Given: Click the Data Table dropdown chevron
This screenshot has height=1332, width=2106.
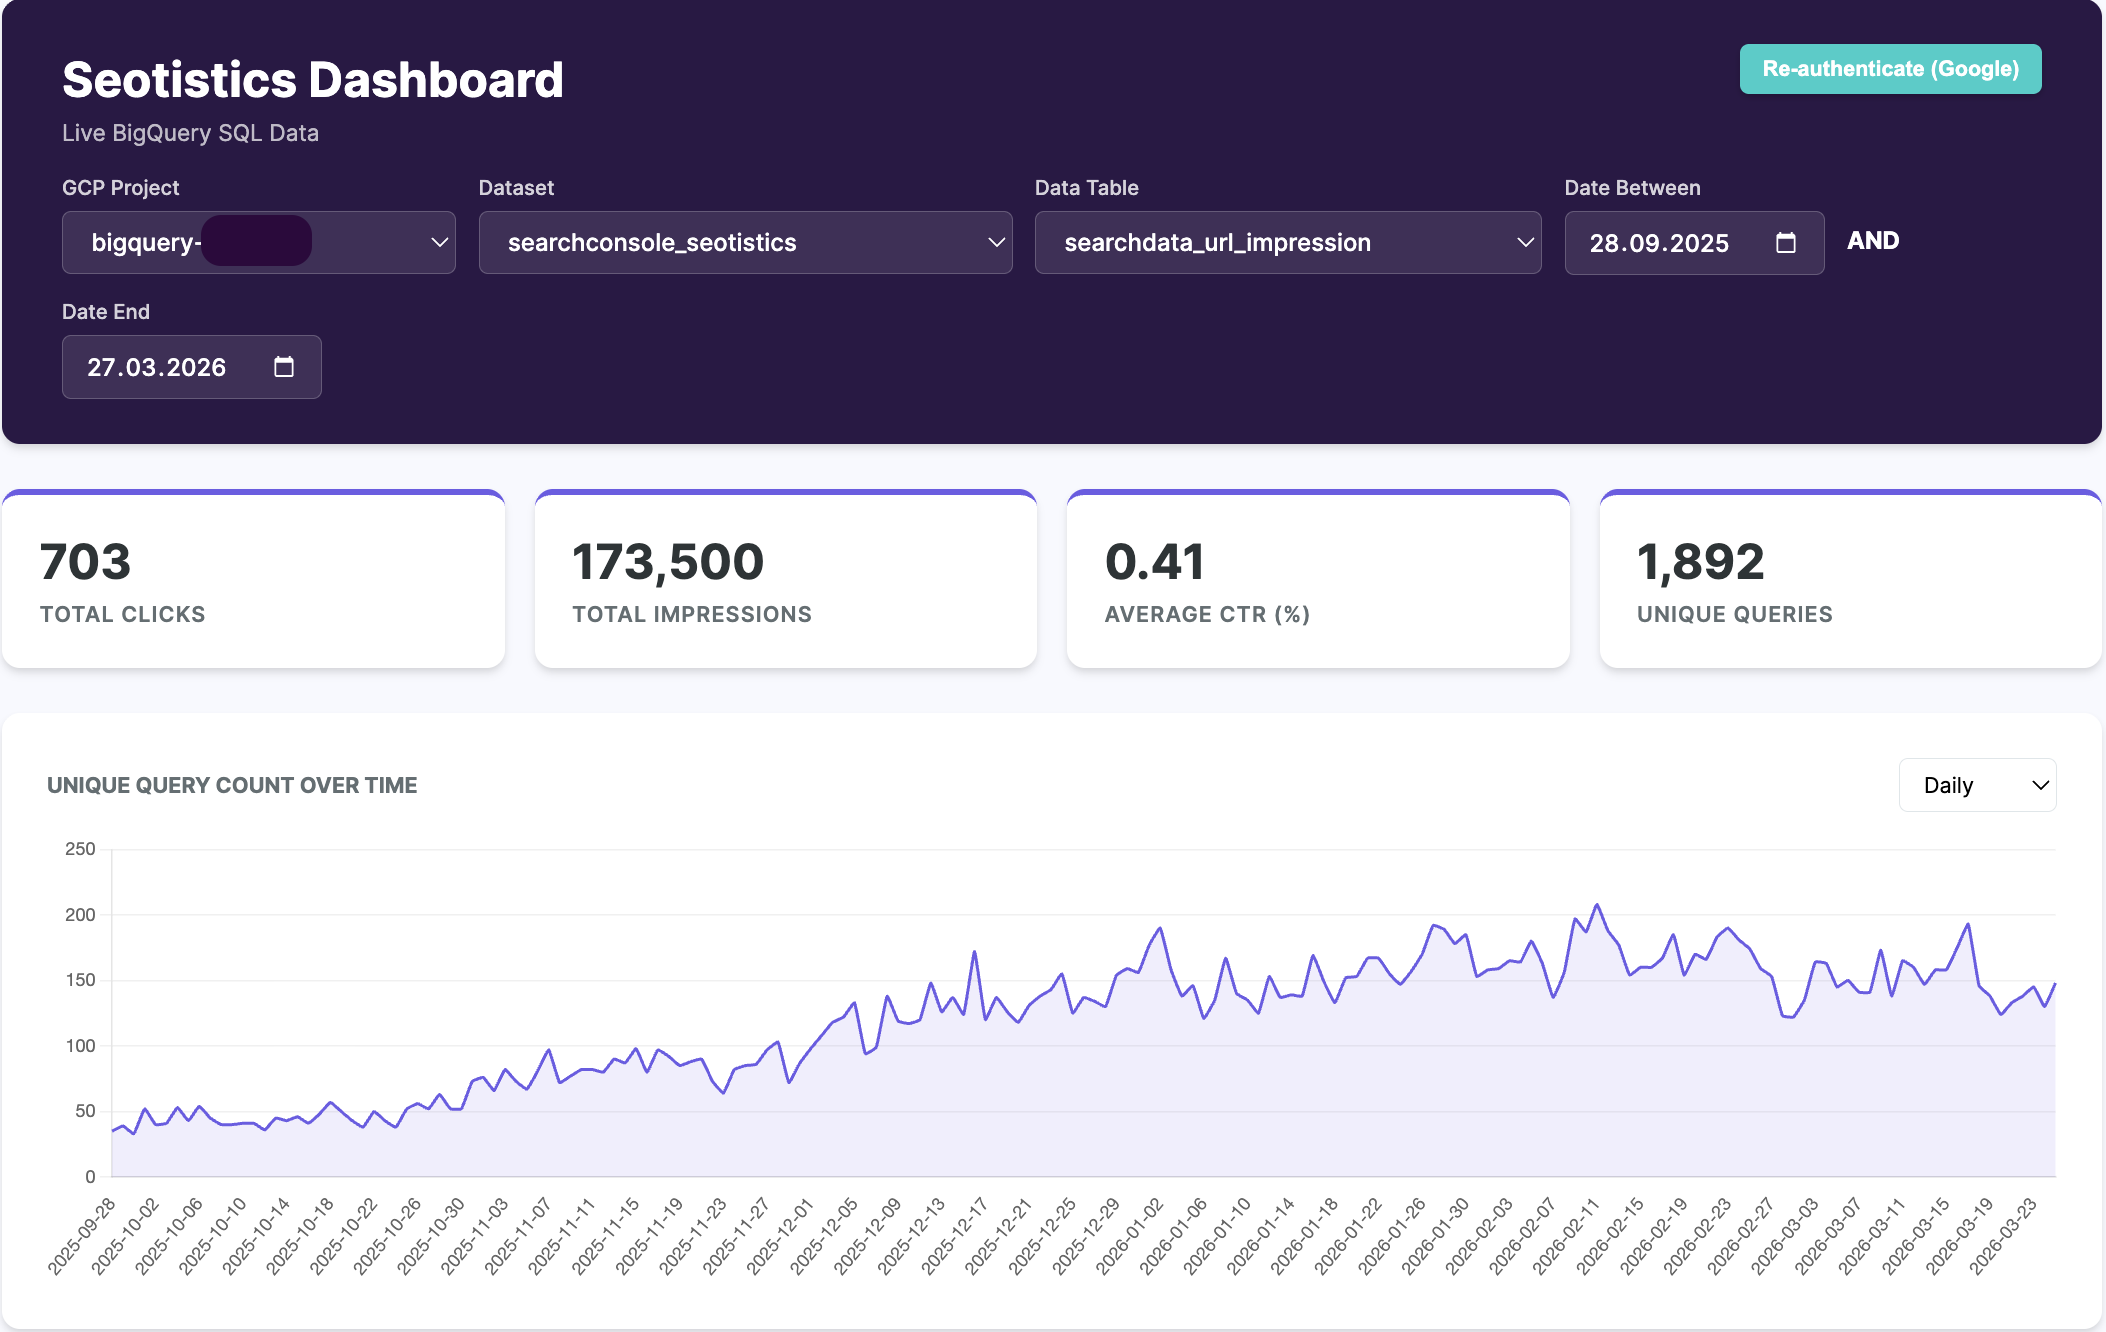Looking at the screenshot, I should tap(1525, 242).
